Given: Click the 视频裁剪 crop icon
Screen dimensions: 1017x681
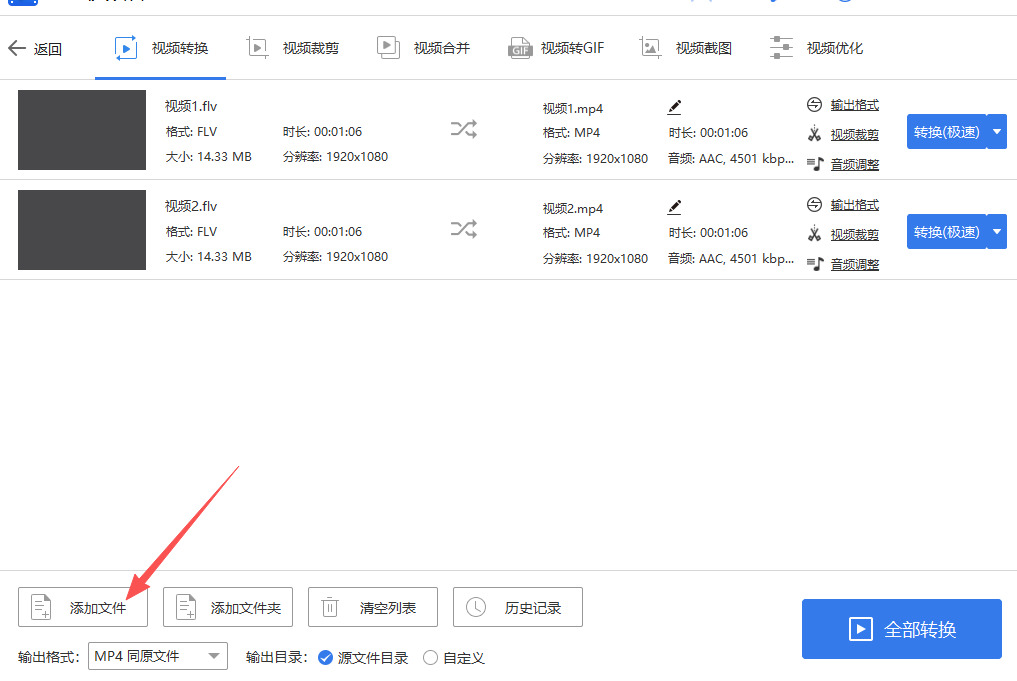Looking at the screenshot, I should pos(257,48).
